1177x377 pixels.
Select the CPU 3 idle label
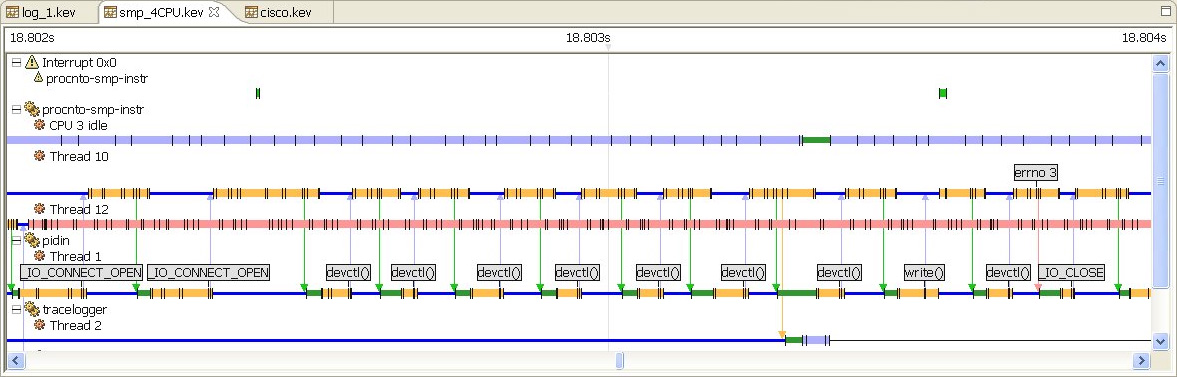coord(78,125)
